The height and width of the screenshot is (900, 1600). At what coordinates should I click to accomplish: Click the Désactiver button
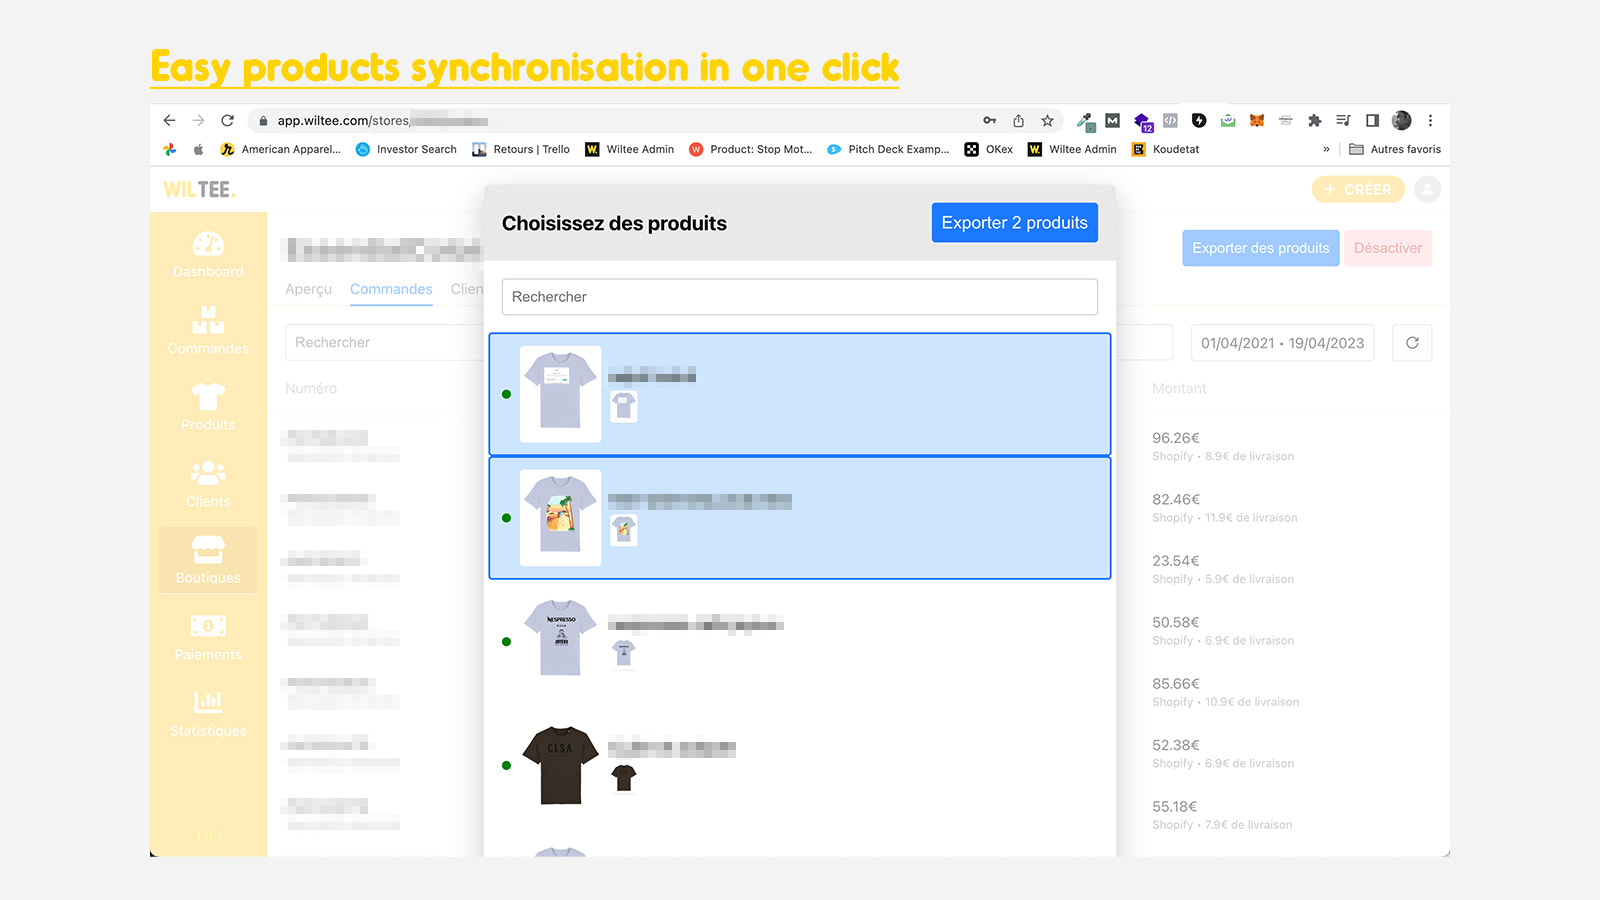click(1388, 248)
